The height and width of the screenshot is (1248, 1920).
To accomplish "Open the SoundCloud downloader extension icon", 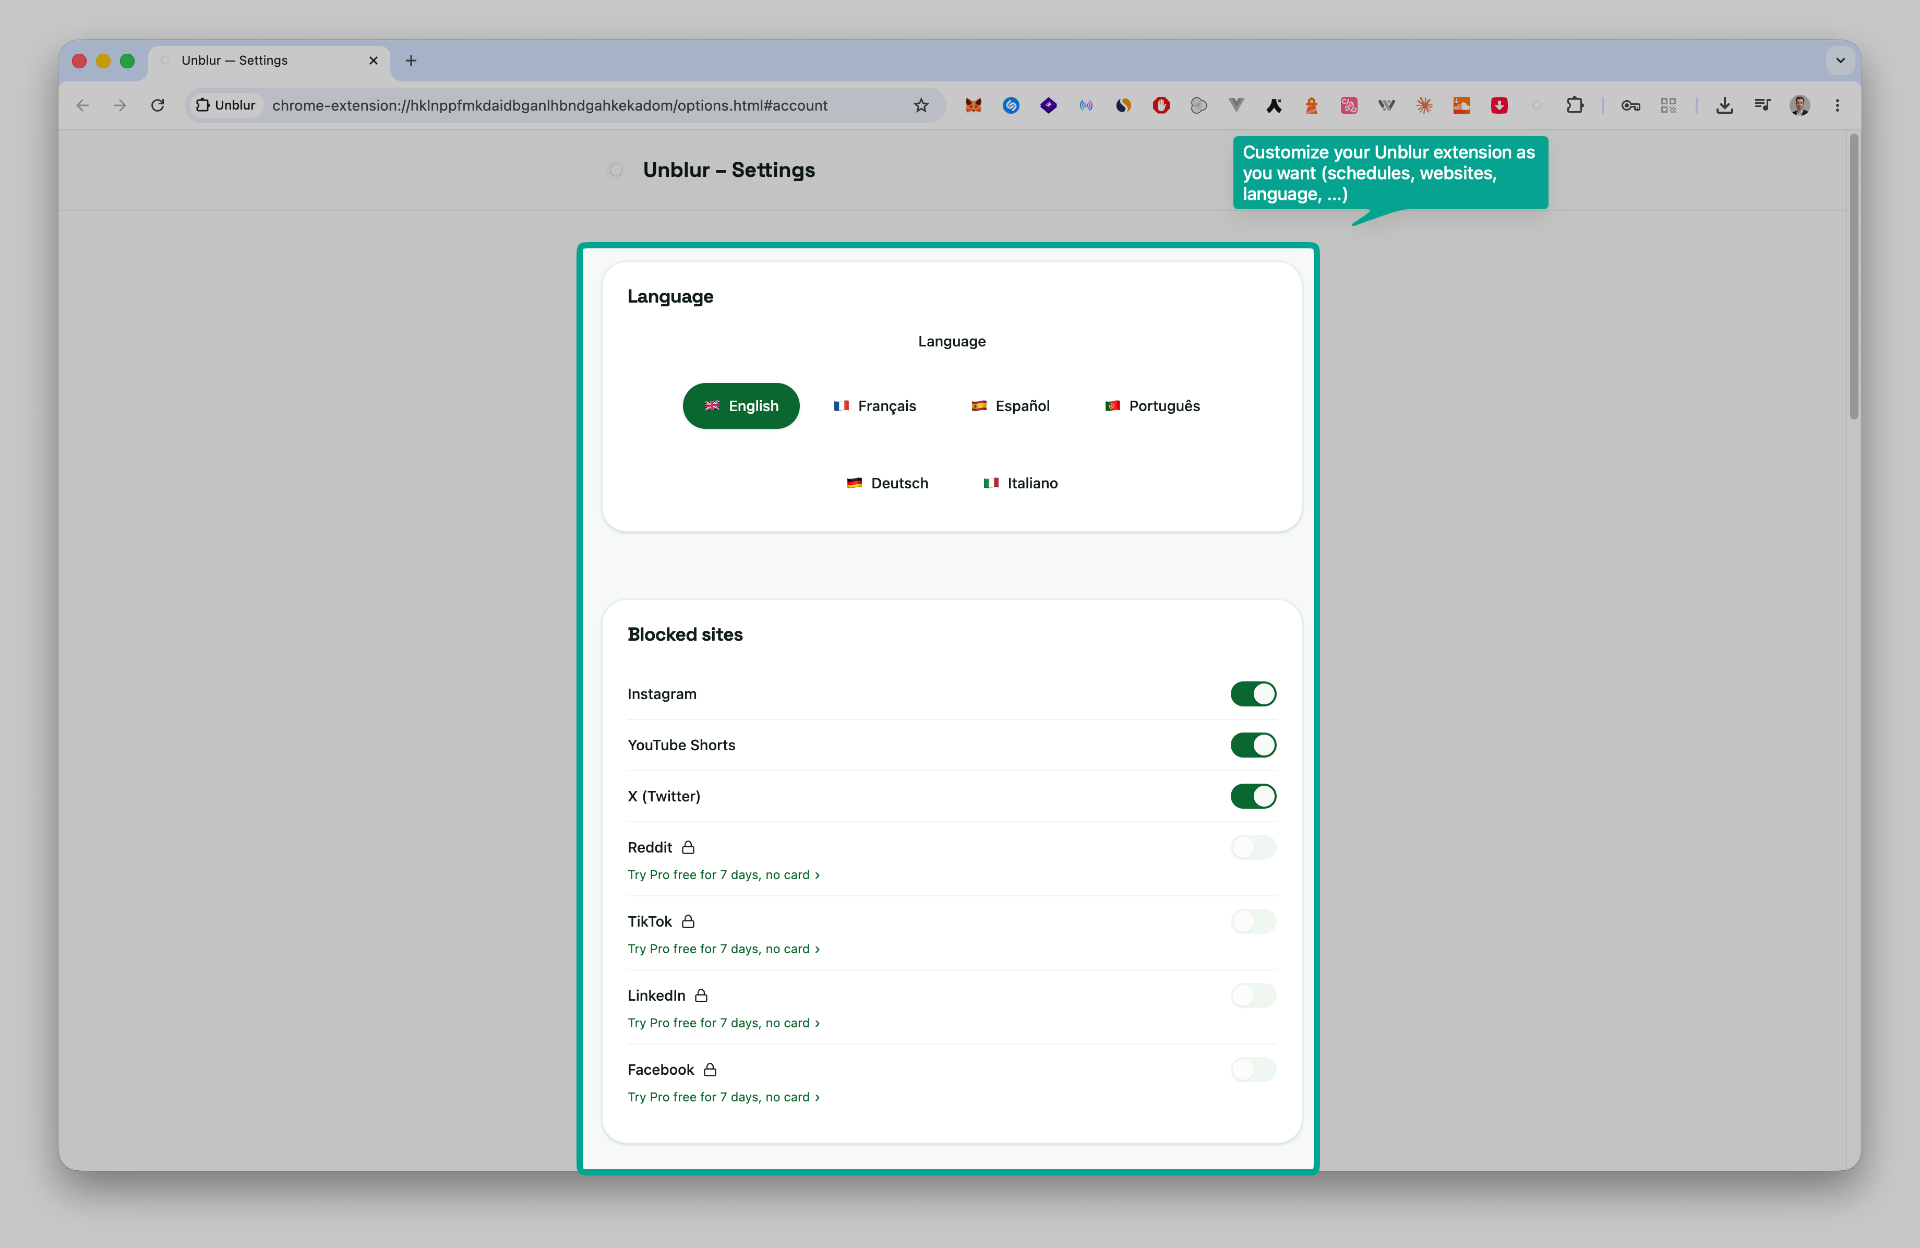I will (x=1462, y=105).
